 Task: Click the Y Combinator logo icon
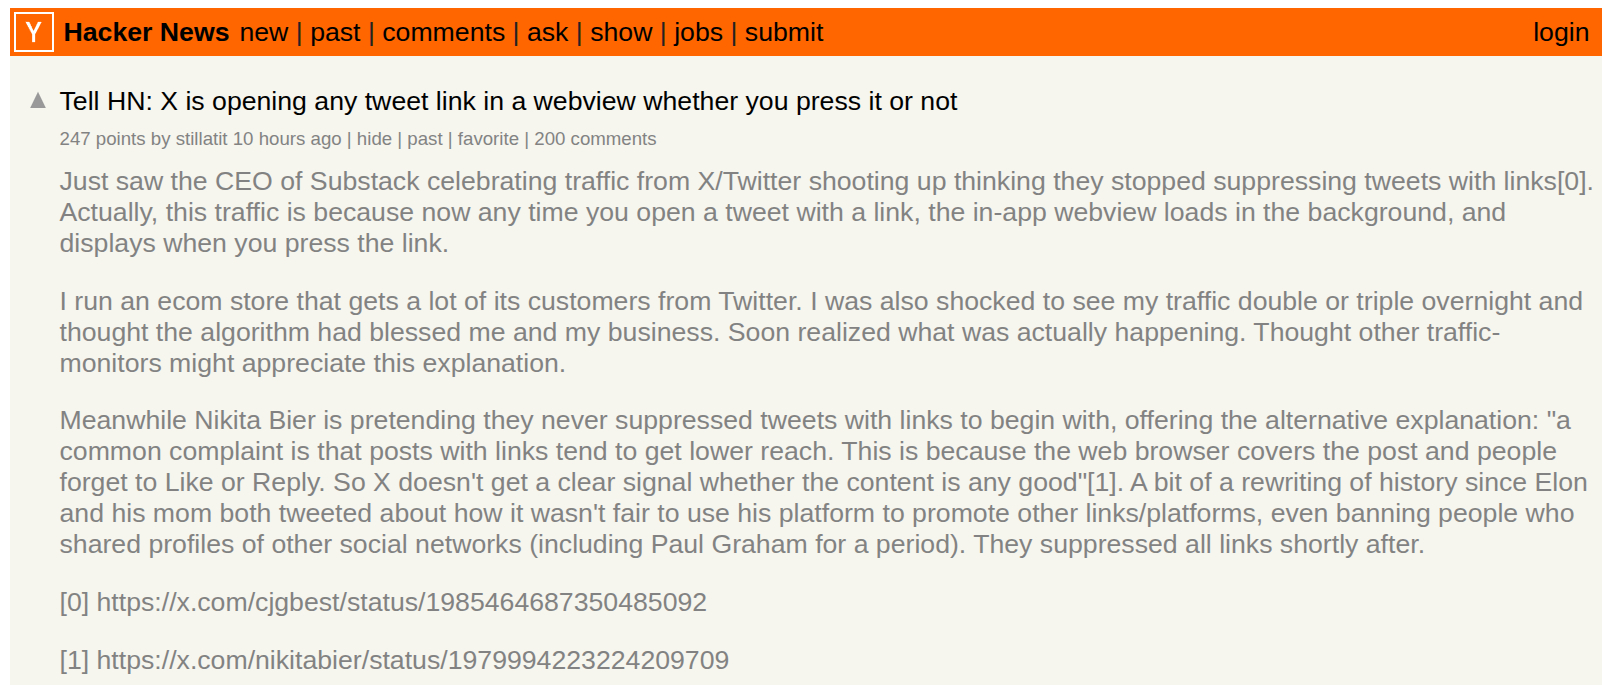(33, 33)
